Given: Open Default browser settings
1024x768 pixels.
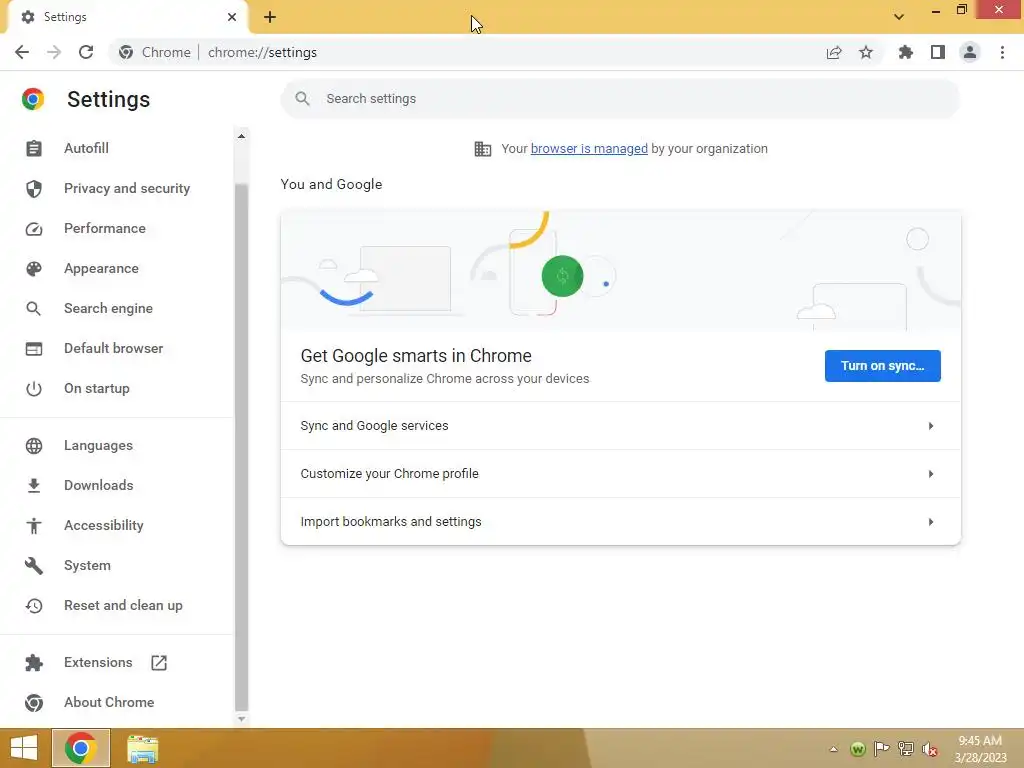Looking at the screenshot, I should coord(114,348).
